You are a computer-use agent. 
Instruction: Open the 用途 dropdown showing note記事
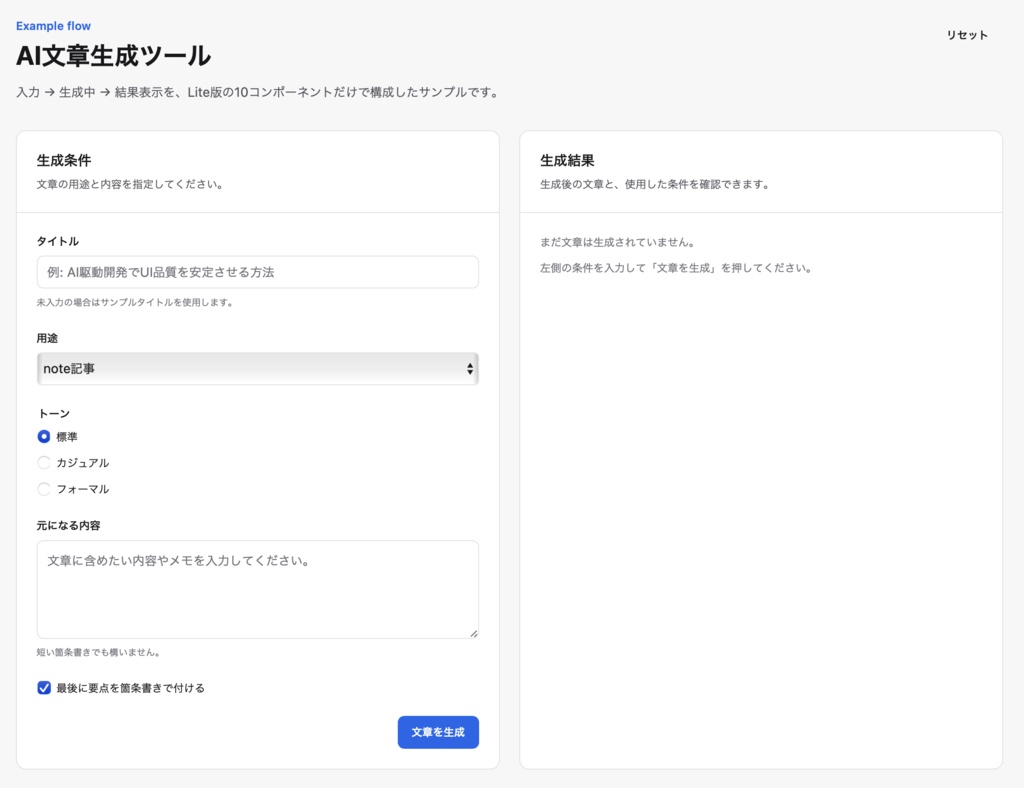pos(258,369)
